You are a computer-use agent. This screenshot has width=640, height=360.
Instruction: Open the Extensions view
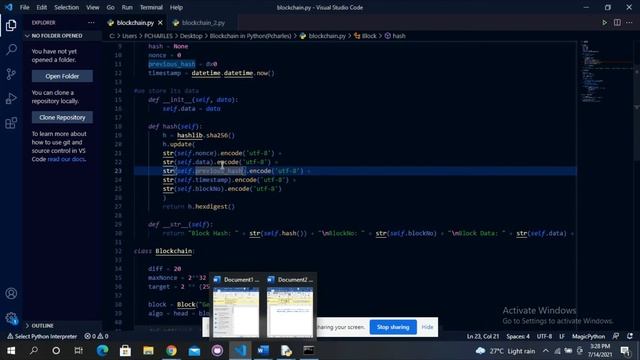pos(11,123)
